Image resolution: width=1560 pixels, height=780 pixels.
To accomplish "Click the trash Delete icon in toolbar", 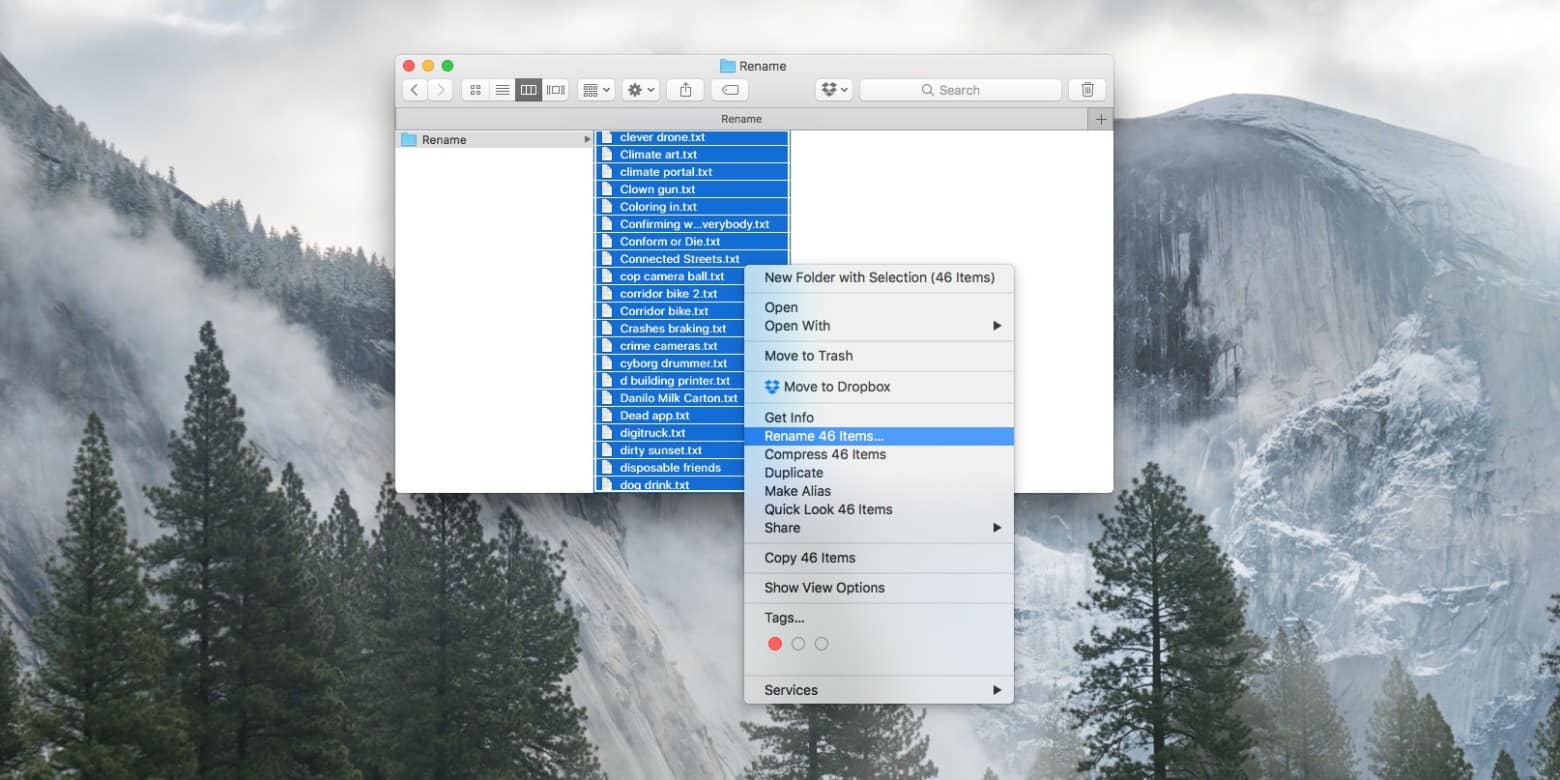I will 1087,90.
